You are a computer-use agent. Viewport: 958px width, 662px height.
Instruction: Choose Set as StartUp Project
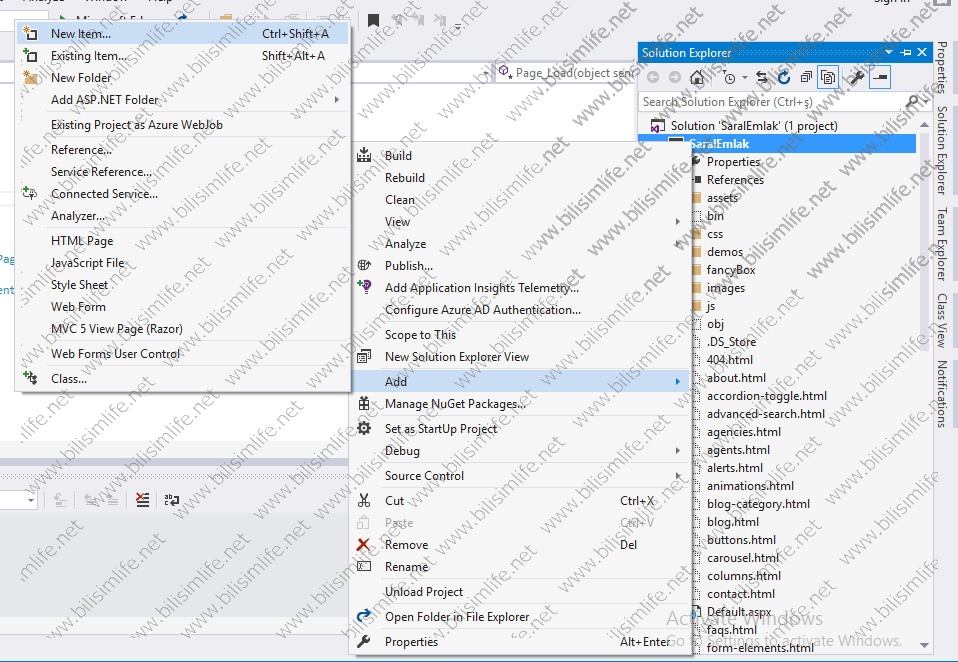click(522, 429)
